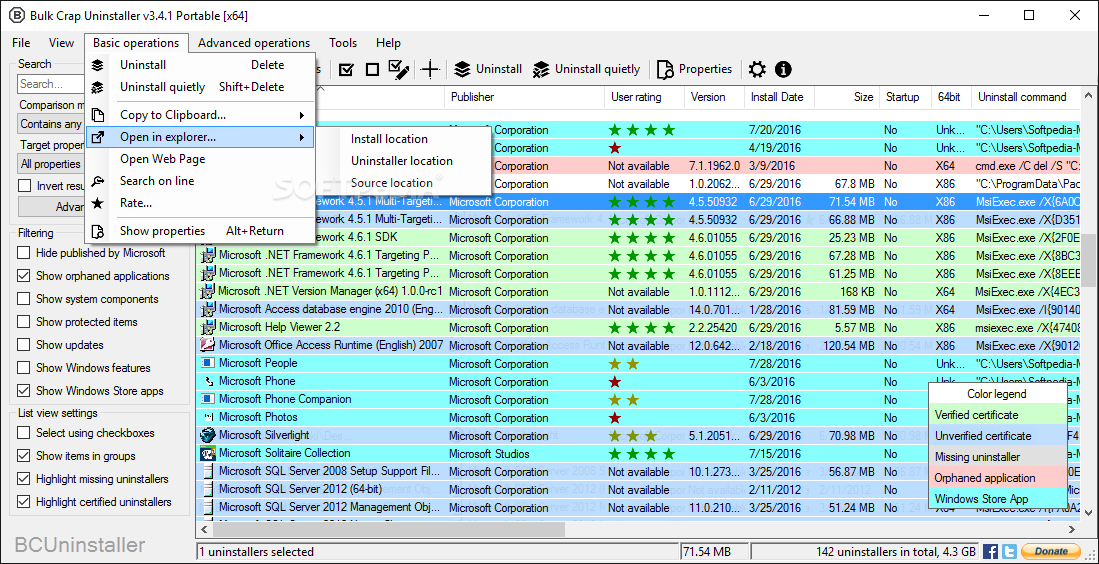Select the crosshair target-window toolbar icon
The height and width of the screenshot is (564, 1099).
[x=430, y=69]
